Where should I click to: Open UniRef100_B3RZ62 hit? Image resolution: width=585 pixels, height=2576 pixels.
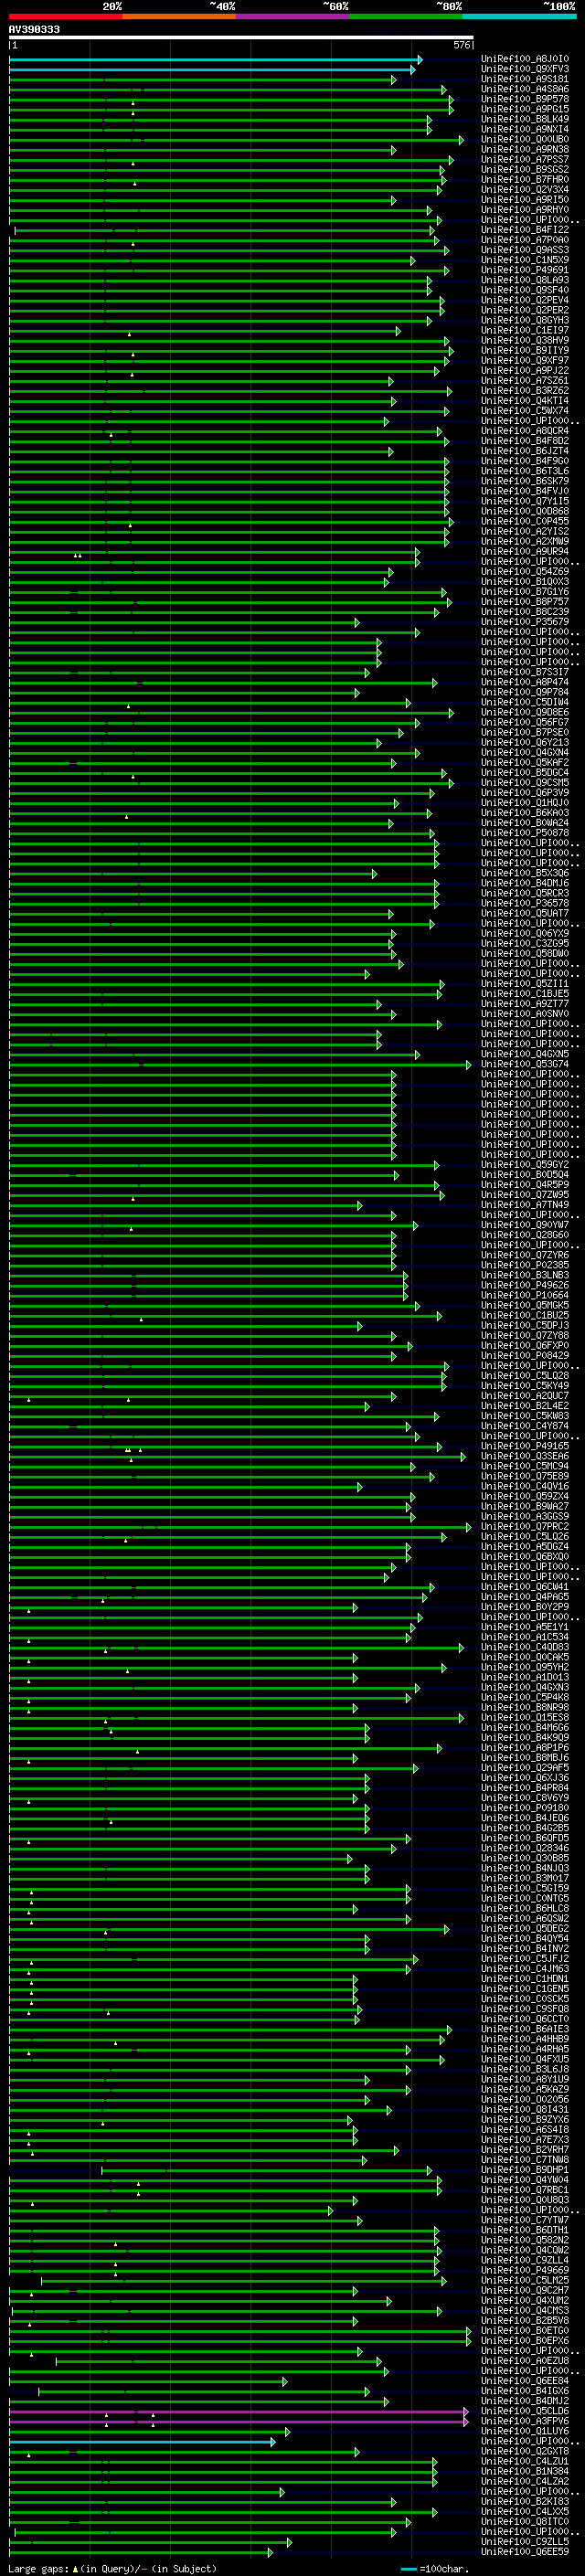[525, 390]
